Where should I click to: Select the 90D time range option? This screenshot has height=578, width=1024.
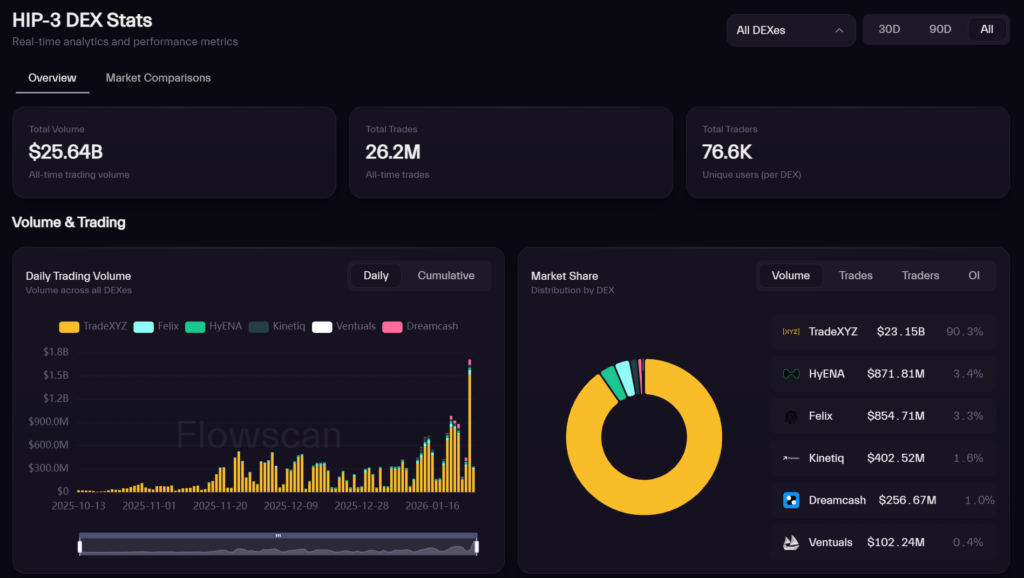click(940, 29)
